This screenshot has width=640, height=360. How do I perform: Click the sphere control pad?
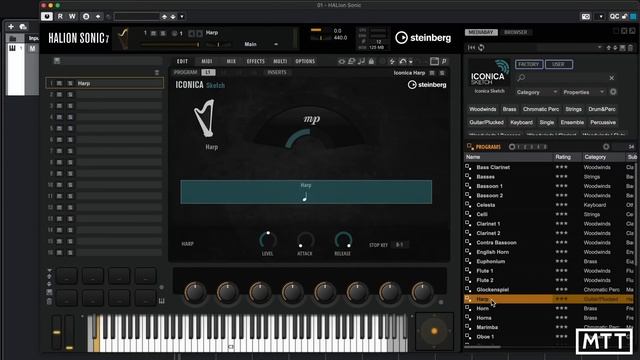[434, 331]
